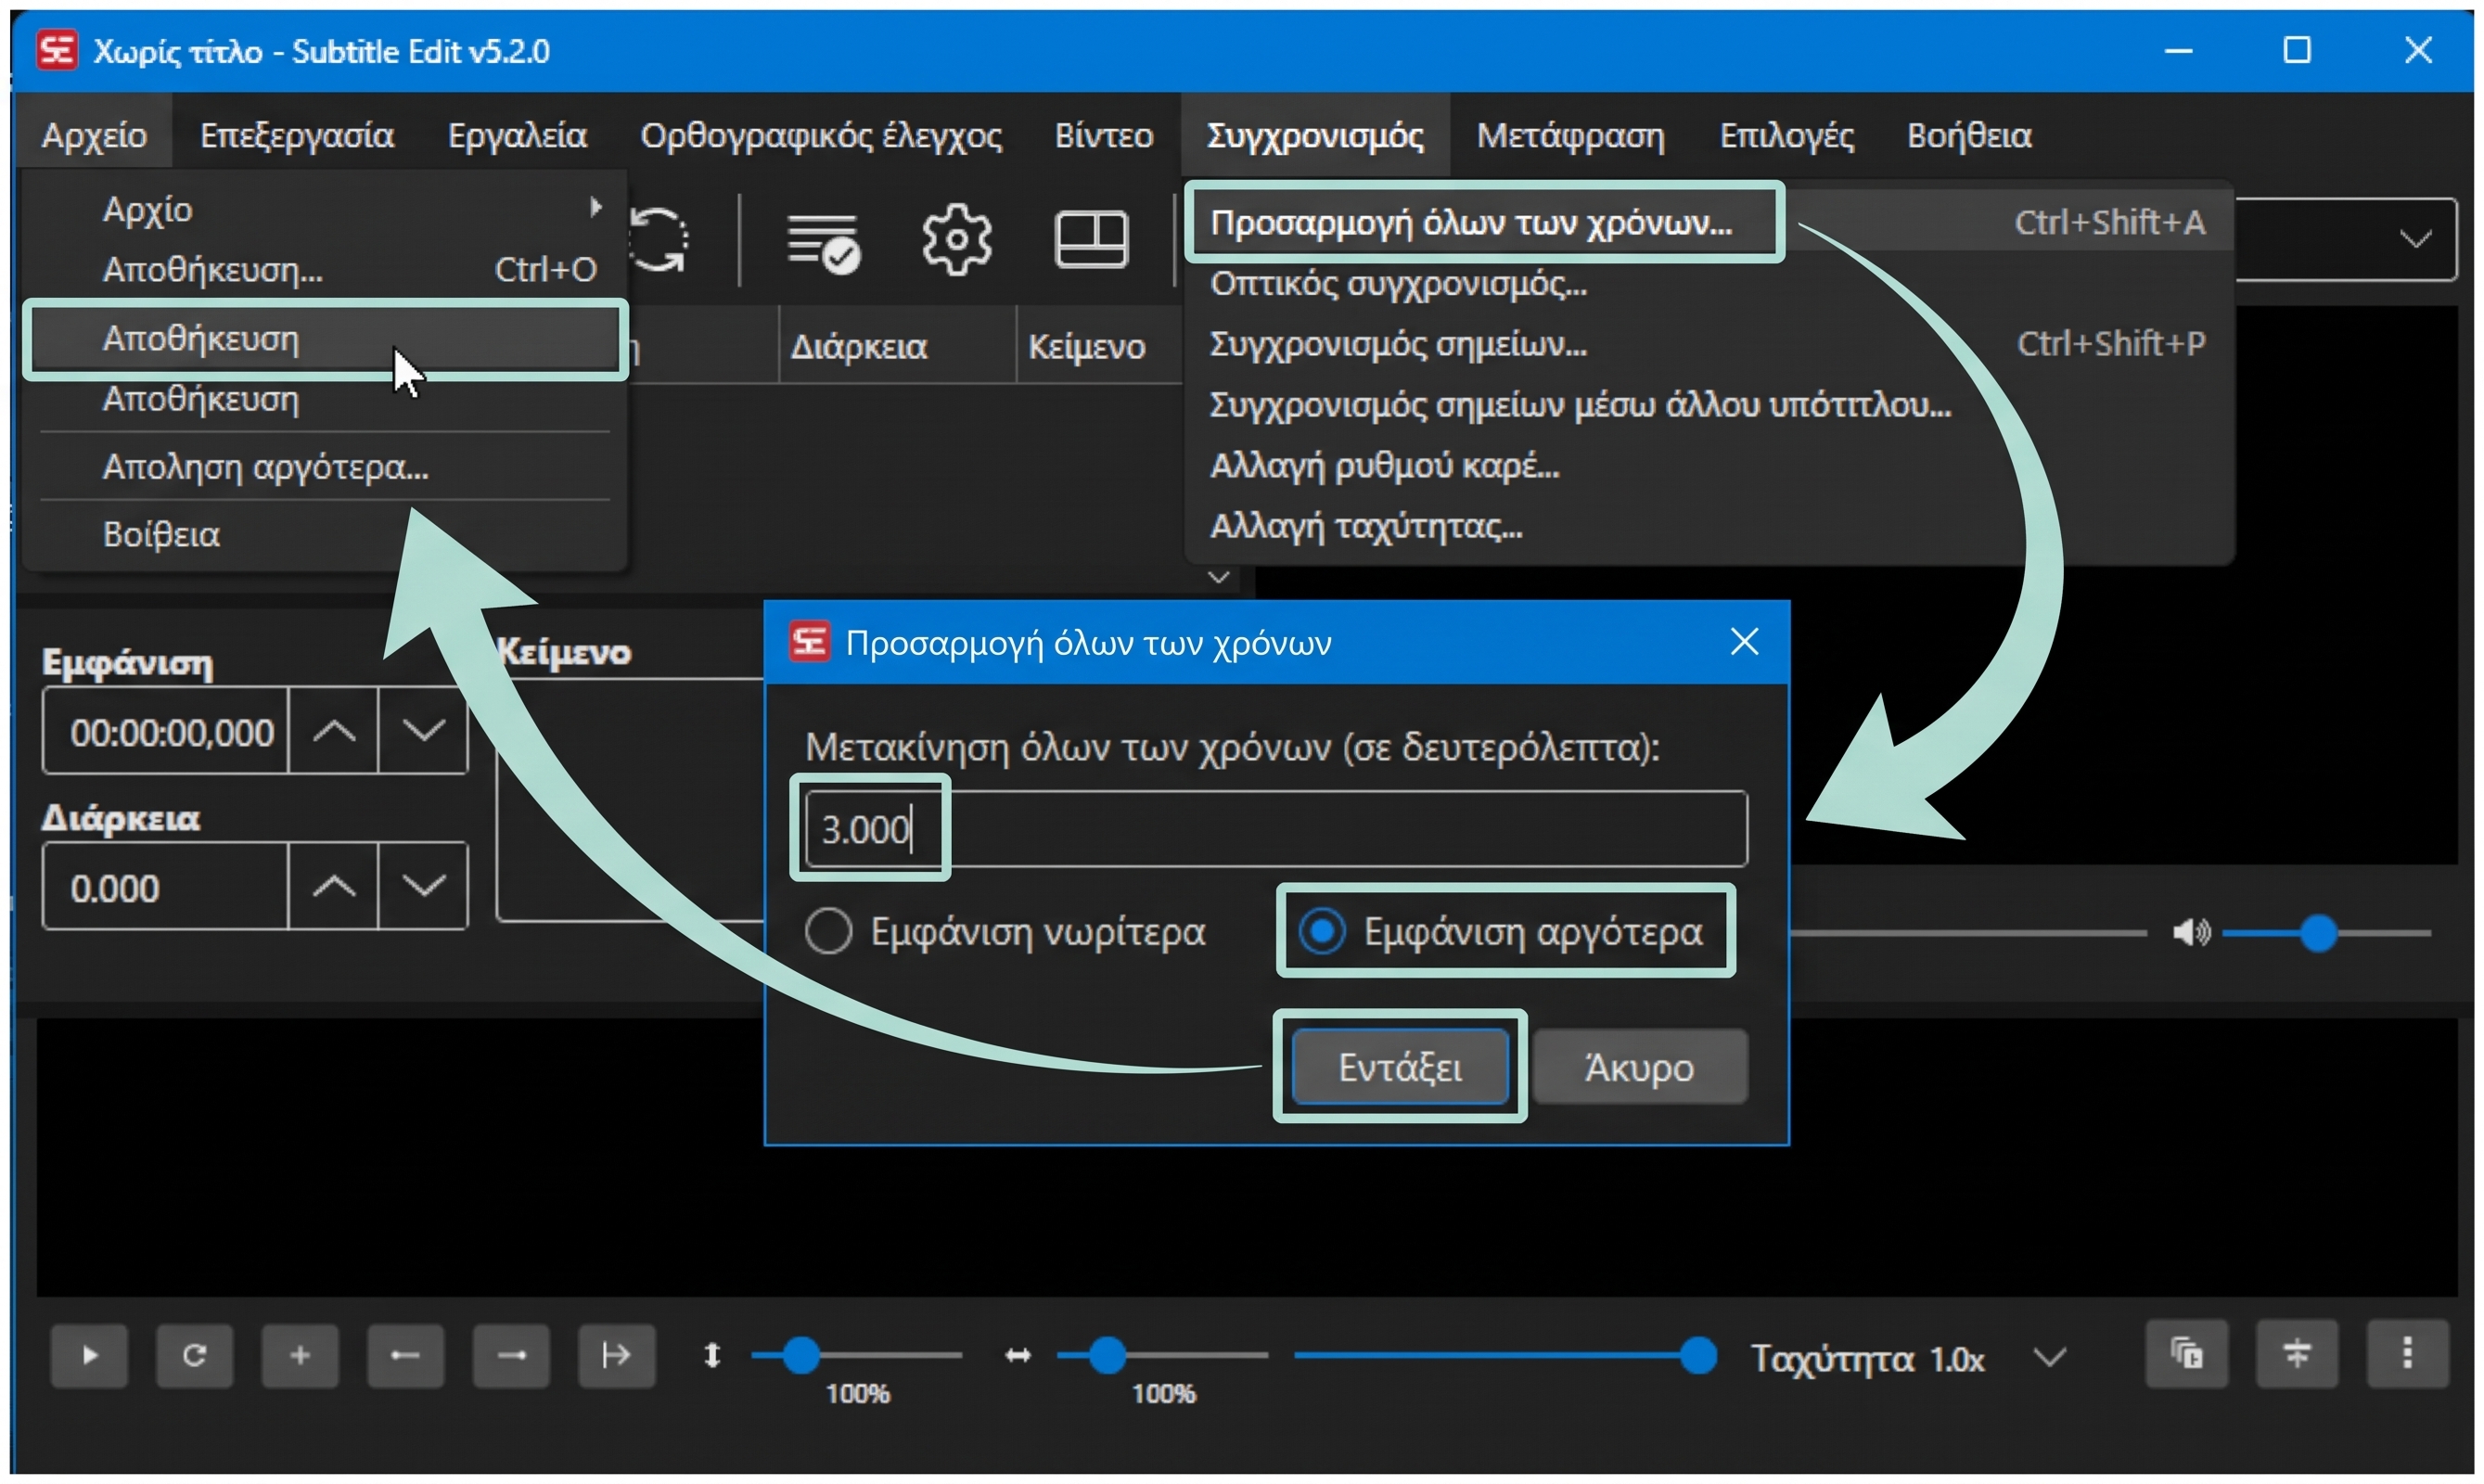This screenshot has height=1484, width=2484.
Task: Choose Οπτικός συγχρονισμός menu entry
Action: pyautogui.click(x=1709, y=284)
